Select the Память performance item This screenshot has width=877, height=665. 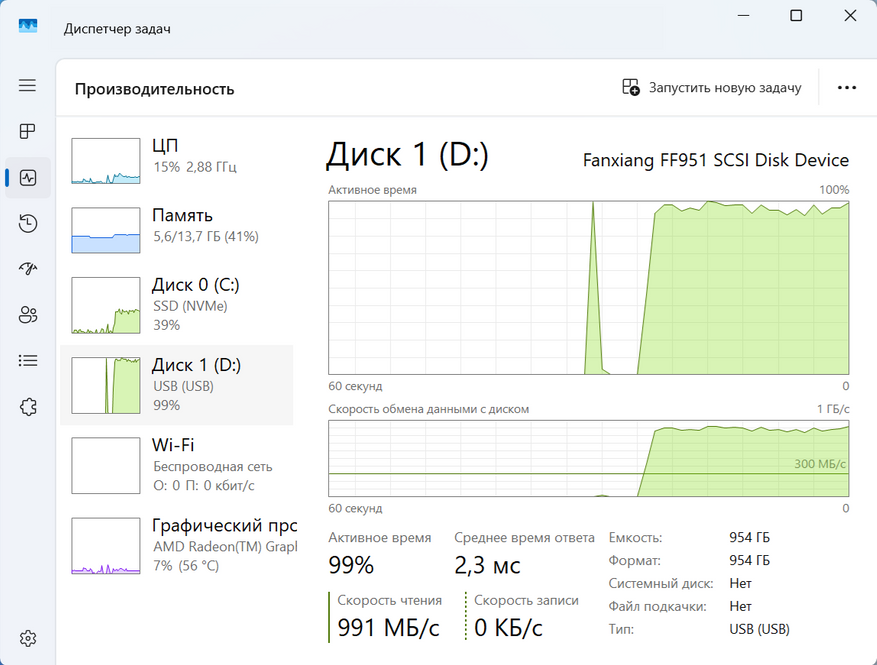(x=176, y=230)
